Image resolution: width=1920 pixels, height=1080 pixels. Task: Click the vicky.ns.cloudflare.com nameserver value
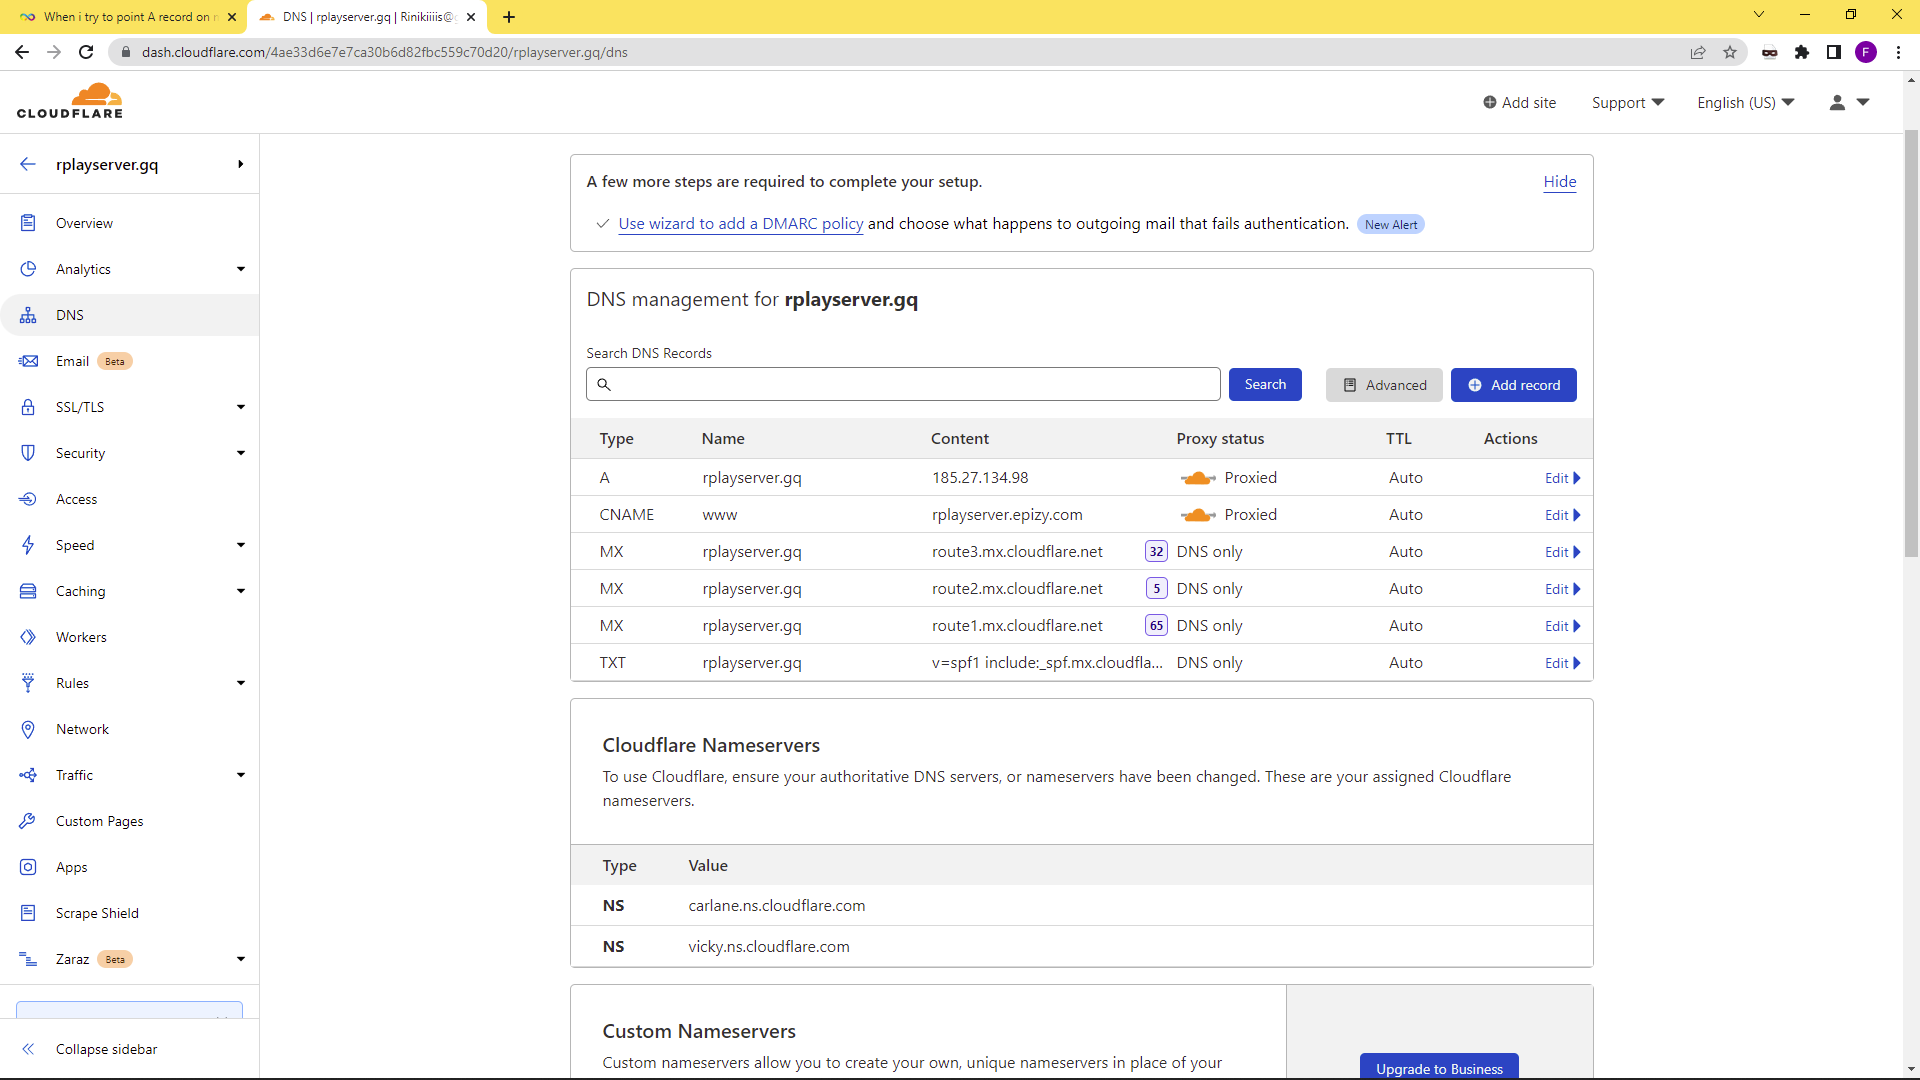point(768,947)
